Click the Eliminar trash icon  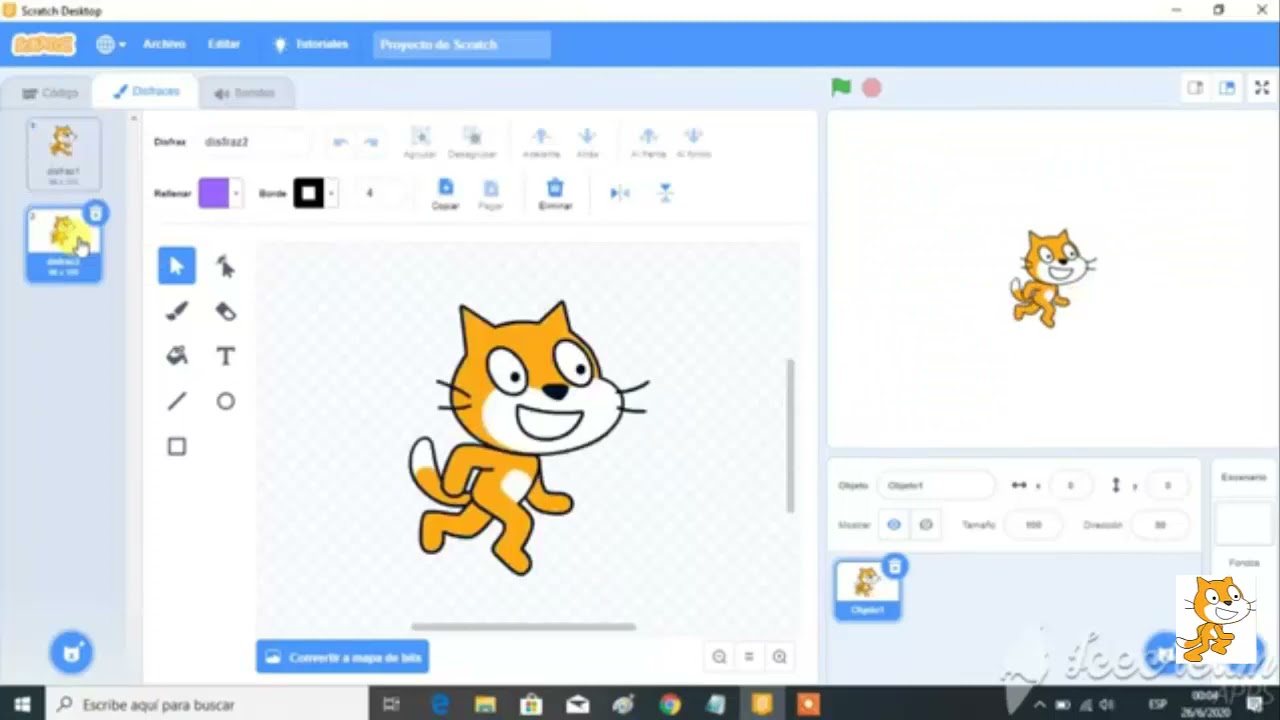tap(555, 187)
